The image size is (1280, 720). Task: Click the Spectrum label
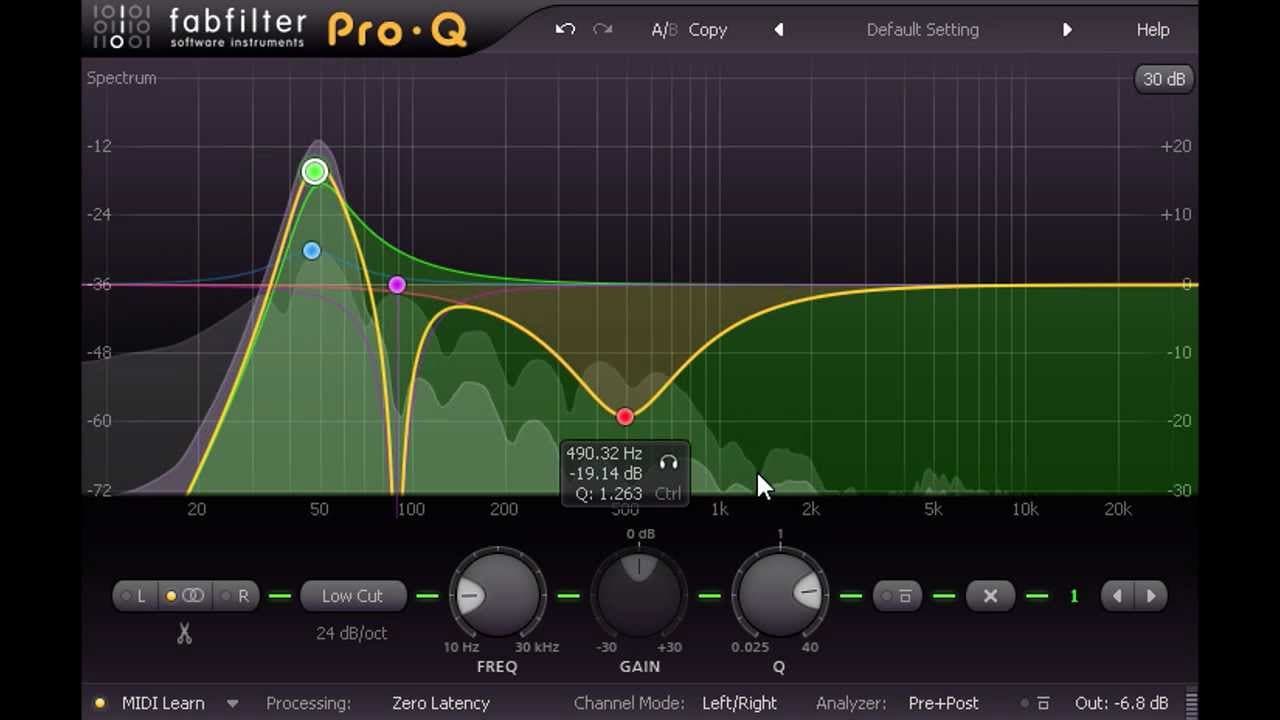click(121, 78)
